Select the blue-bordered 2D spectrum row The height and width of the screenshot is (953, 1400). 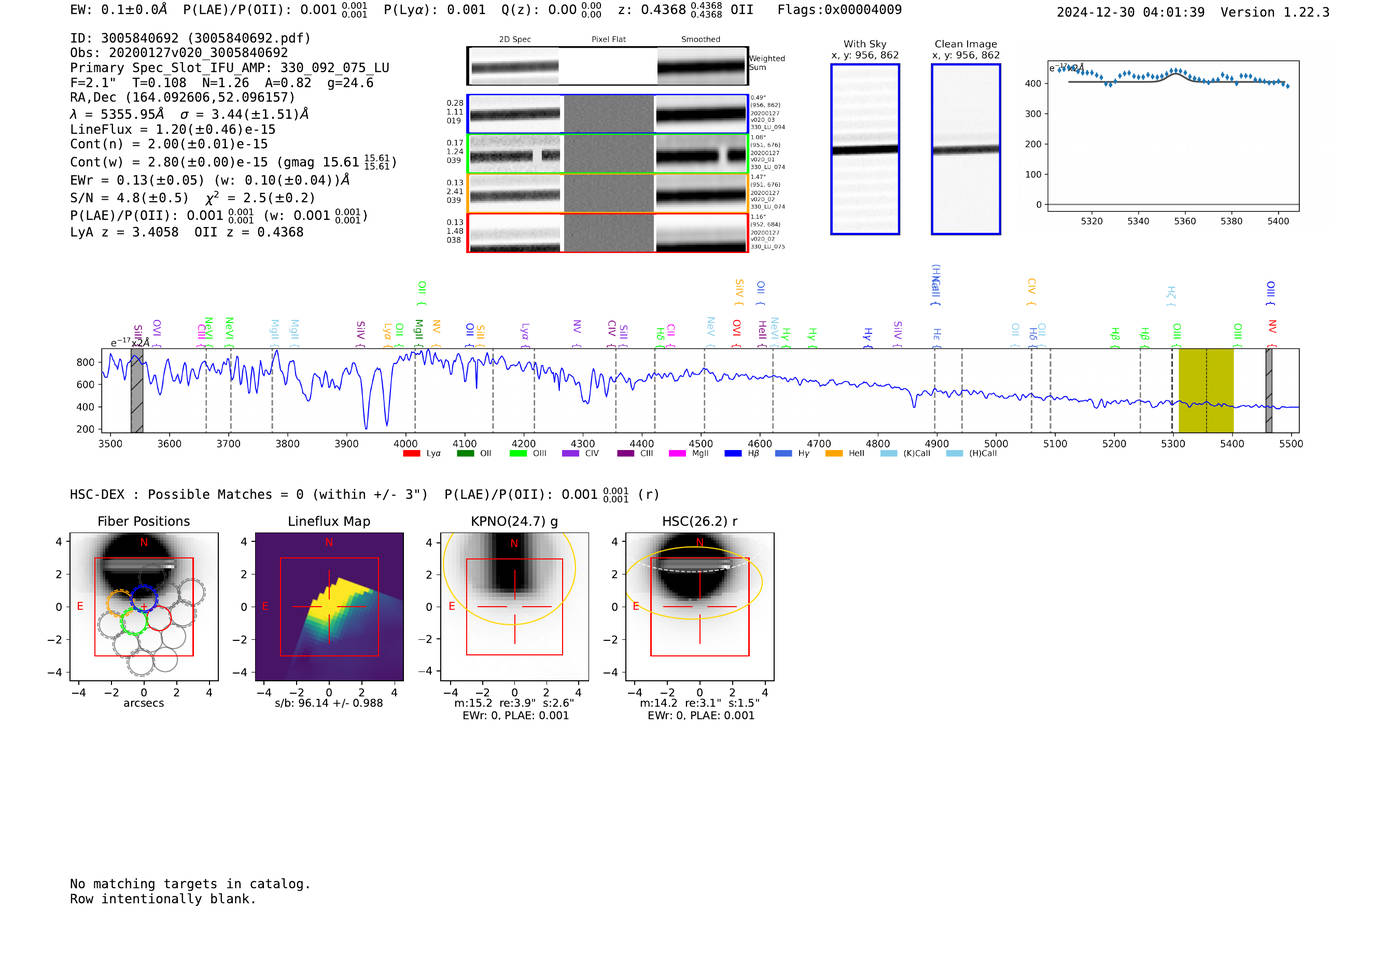608,114
